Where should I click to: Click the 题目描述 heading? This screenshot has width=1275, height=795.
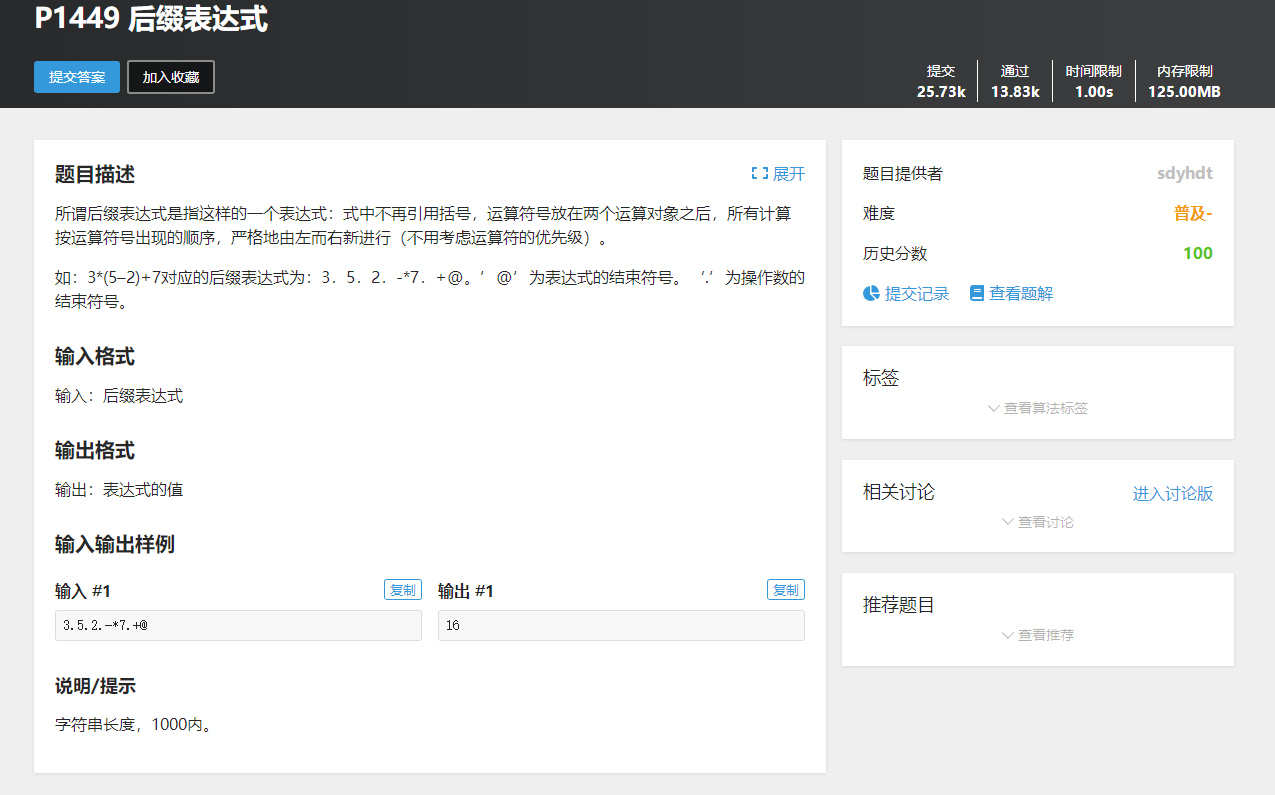pyautogui.click(x=95, y=174)
